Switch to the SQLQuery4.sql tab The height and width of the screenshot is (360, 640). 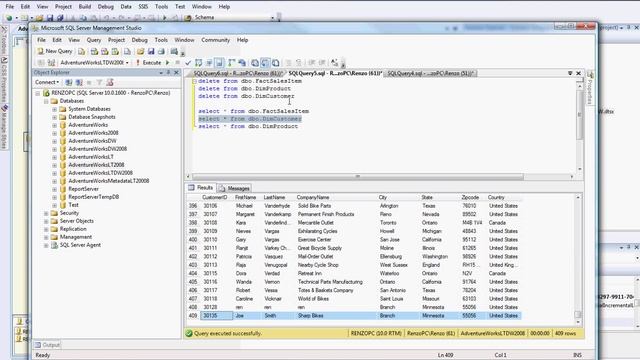(x=430, y=73)
